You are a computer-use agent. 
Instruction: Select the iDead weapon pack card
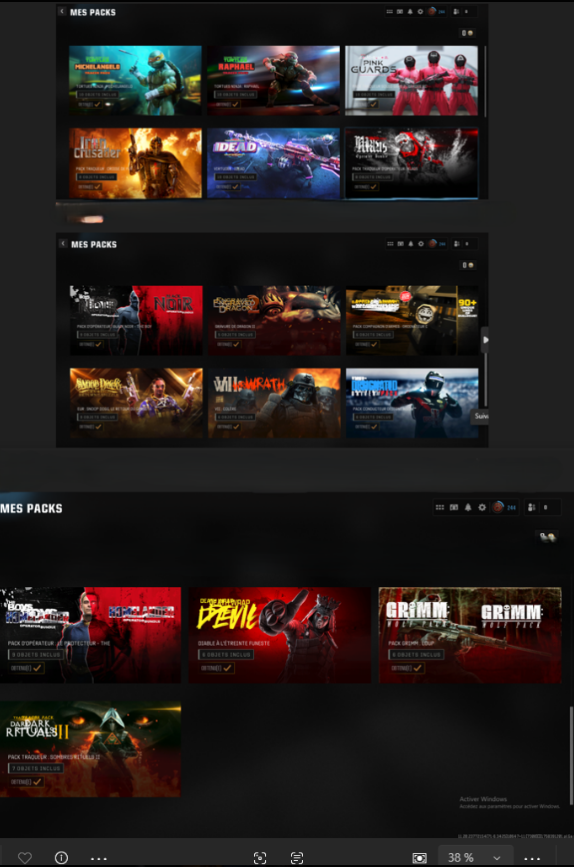click(274, 163)
